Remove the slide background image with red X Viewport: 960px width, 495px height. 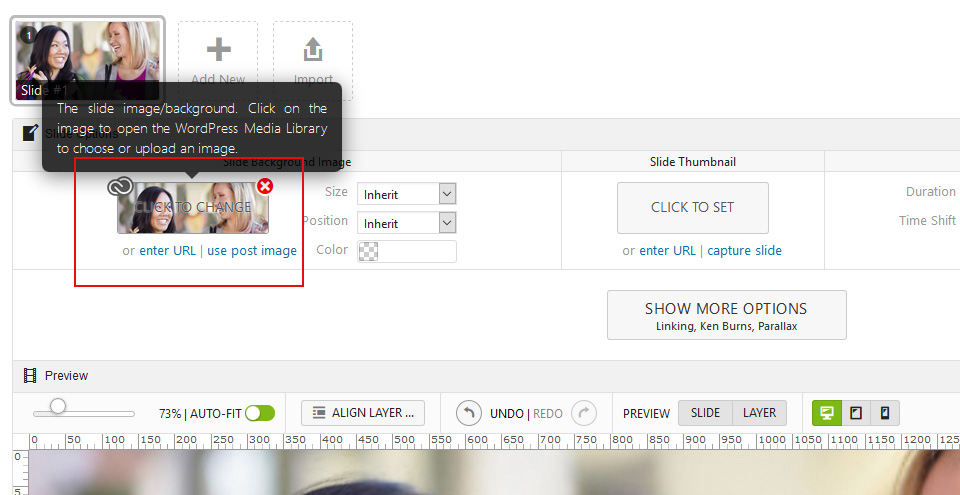pos(265,186)
